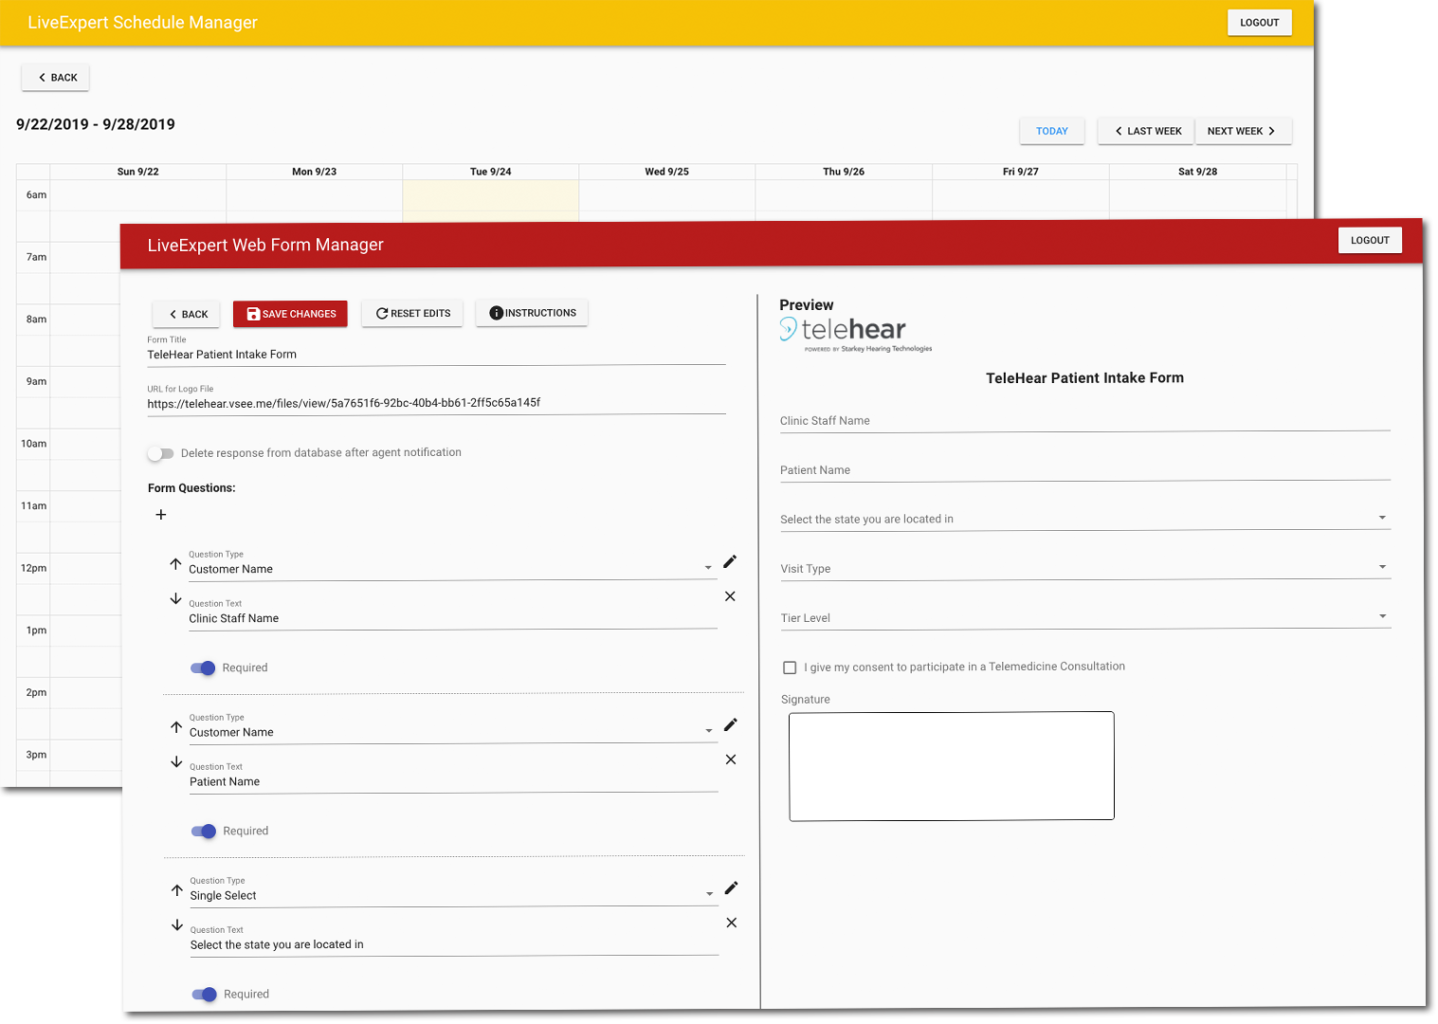The height and width of the screenshot is (1024, 1438).
Task: Remove the Patient Name question with X
Action: (x=731, y=760)
